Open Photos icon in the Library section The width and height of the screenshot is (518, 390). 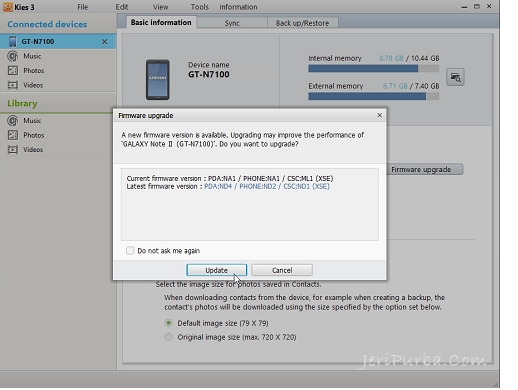(13, 135)
